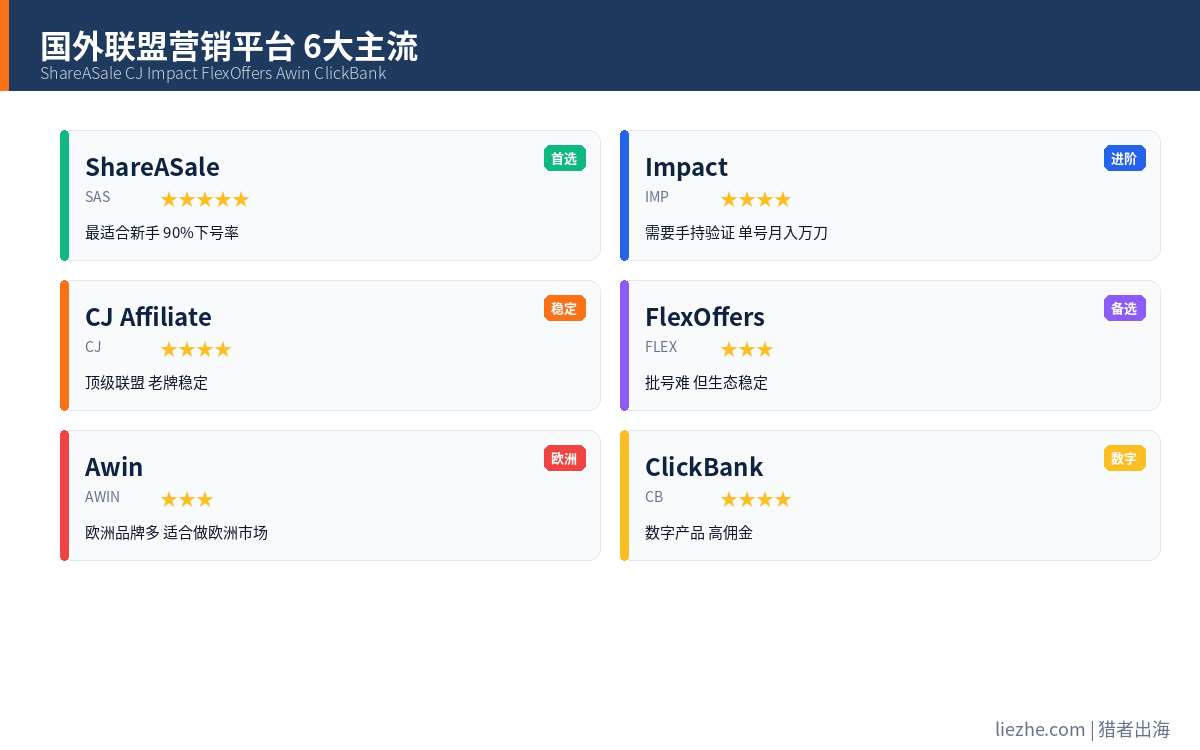1200x750 pixels.
Task: Click the red 欧洲 badge
Action: (565, 458)
